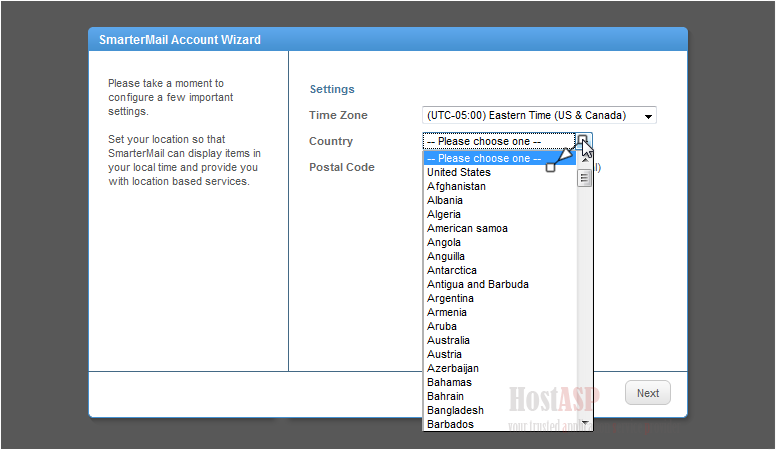
Task: Select Argentina from the list
Action: coord(451,298)
